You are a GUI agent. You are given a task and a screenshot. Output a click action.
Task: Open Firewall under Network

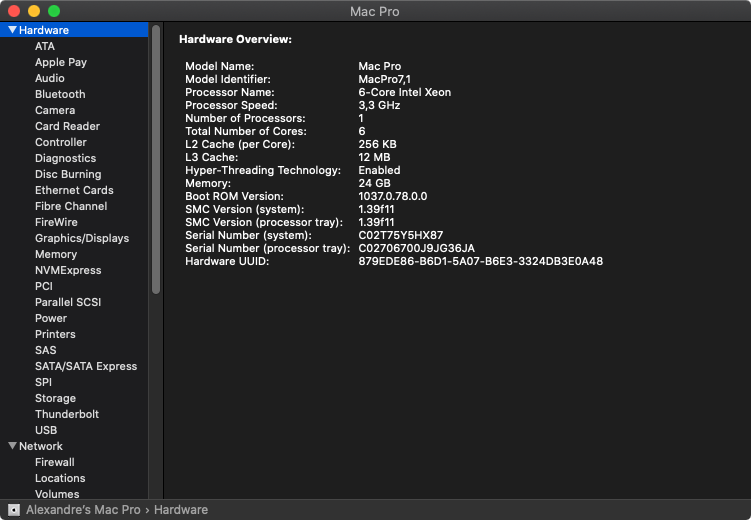[x=55, y=462]
